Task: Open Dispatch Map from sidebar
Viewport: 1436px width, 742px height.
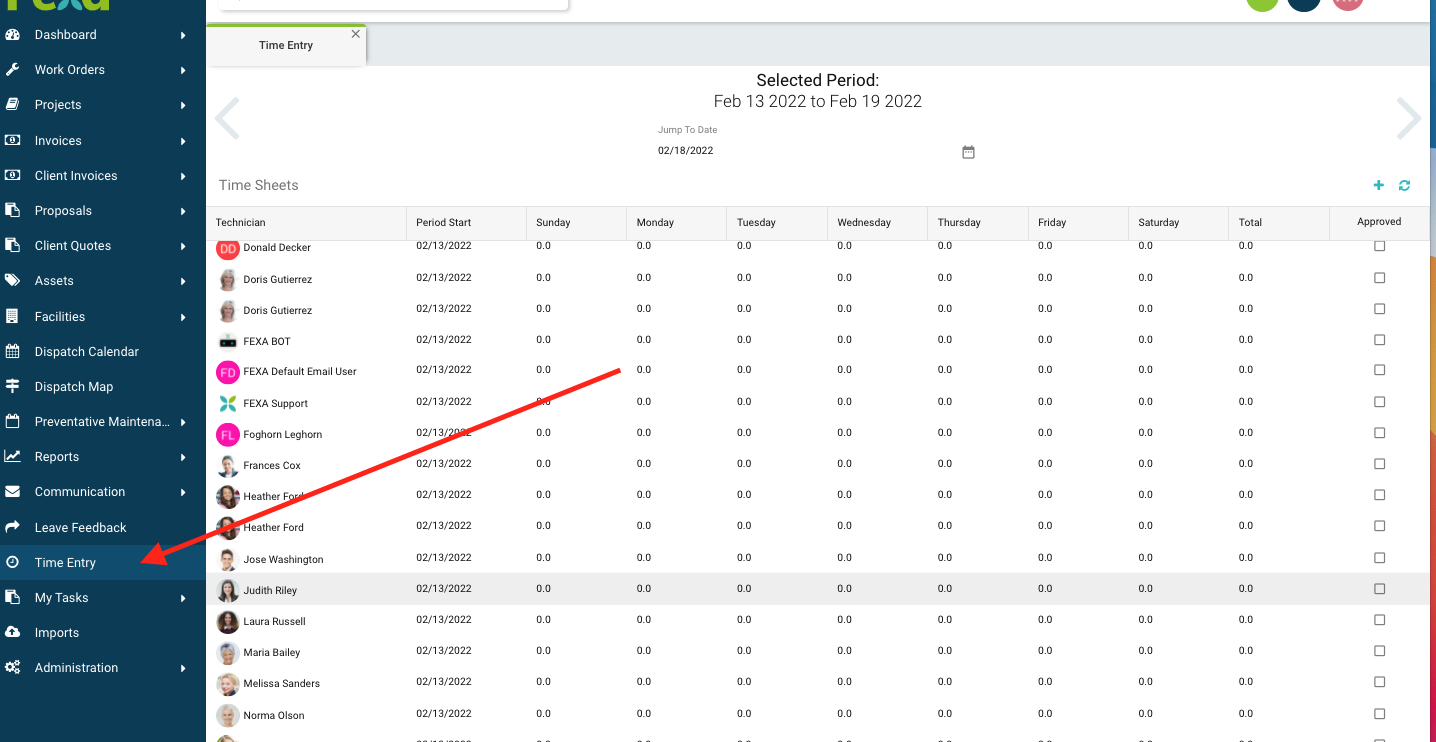Action: tap(73, 387)
